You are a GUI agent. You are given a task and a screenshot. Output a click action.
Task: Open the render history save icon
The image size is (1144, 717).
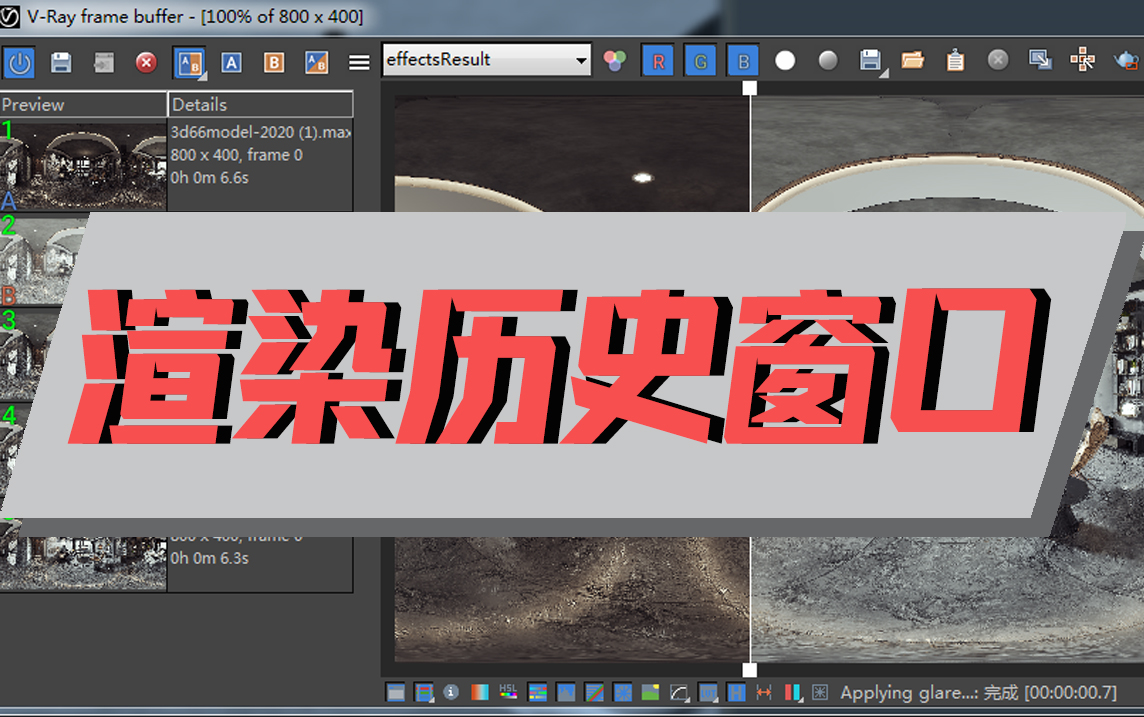pyautogui.click(x=60, y=62)
